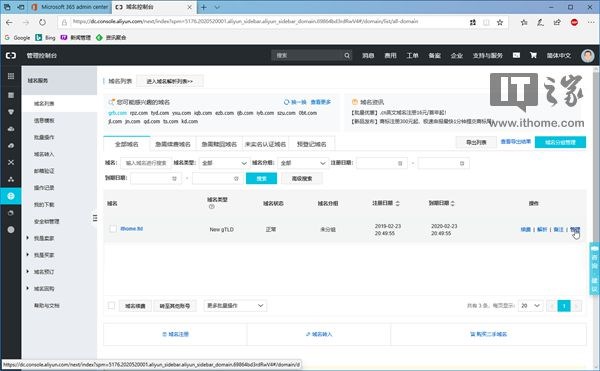Click the 转至其他账号 button
600x371 pixels.
[175, 306]
